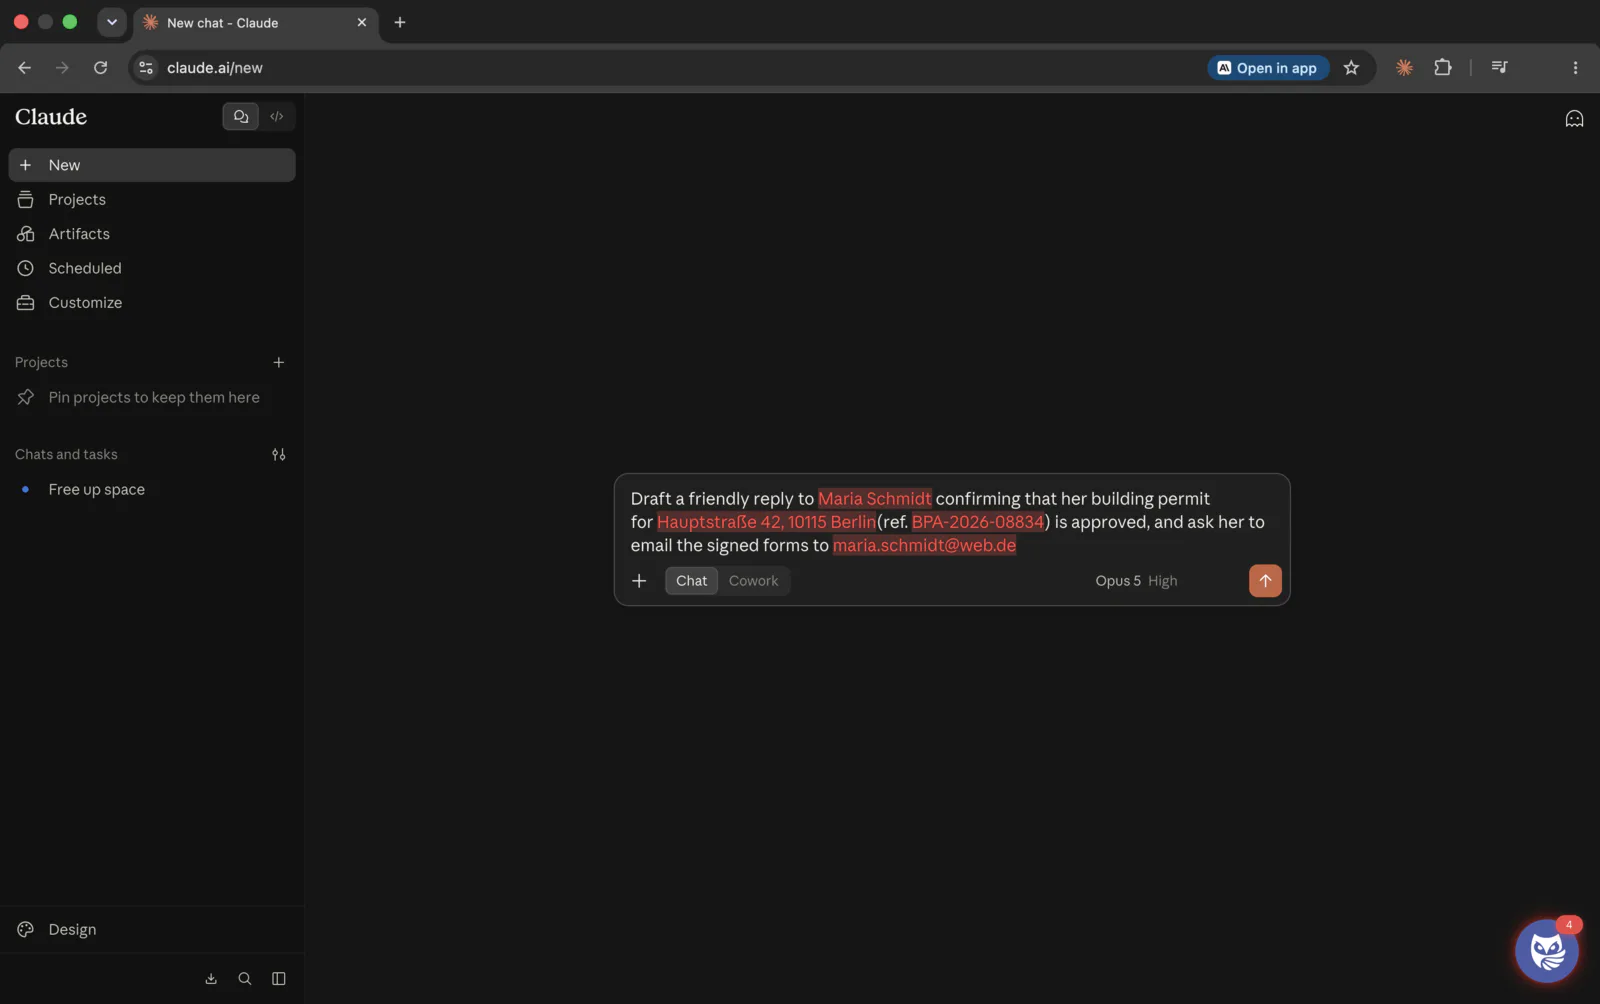
Task: Collapse the sidebar with the panel icon
Action: click(x=279, y=979)
